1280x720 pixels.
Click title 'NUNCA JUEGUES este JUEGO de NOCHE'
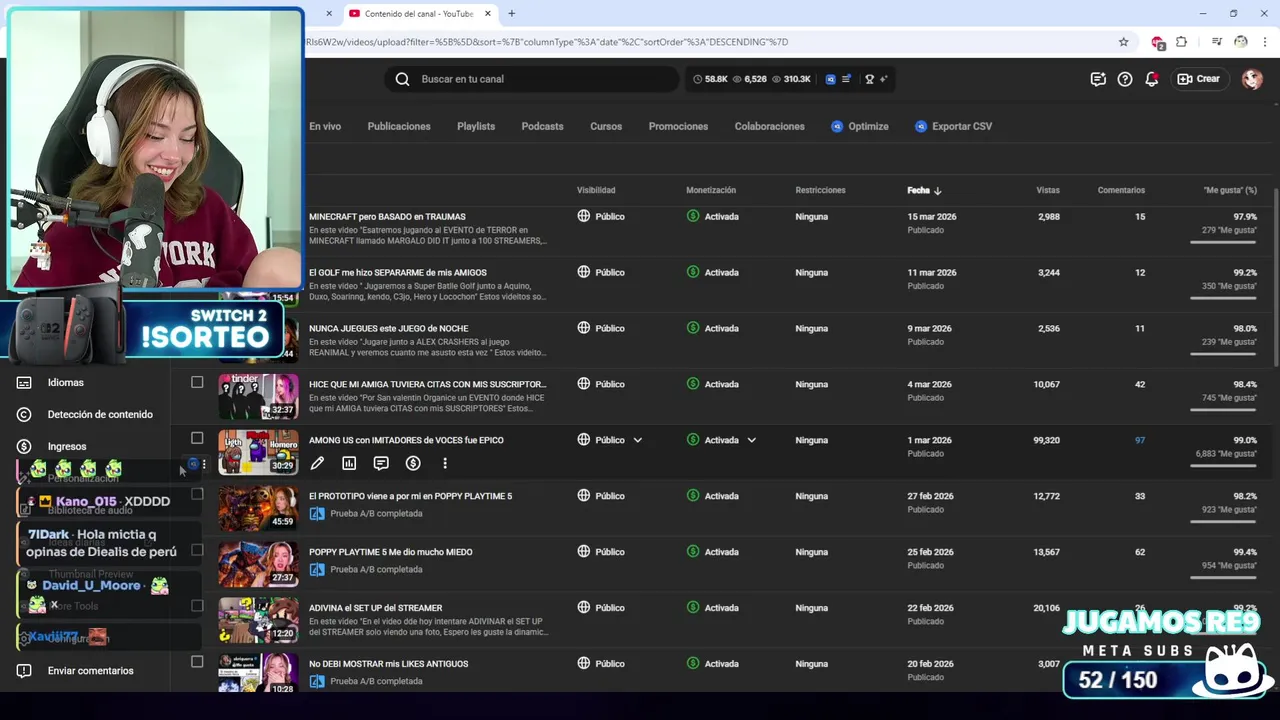(389, 328)
